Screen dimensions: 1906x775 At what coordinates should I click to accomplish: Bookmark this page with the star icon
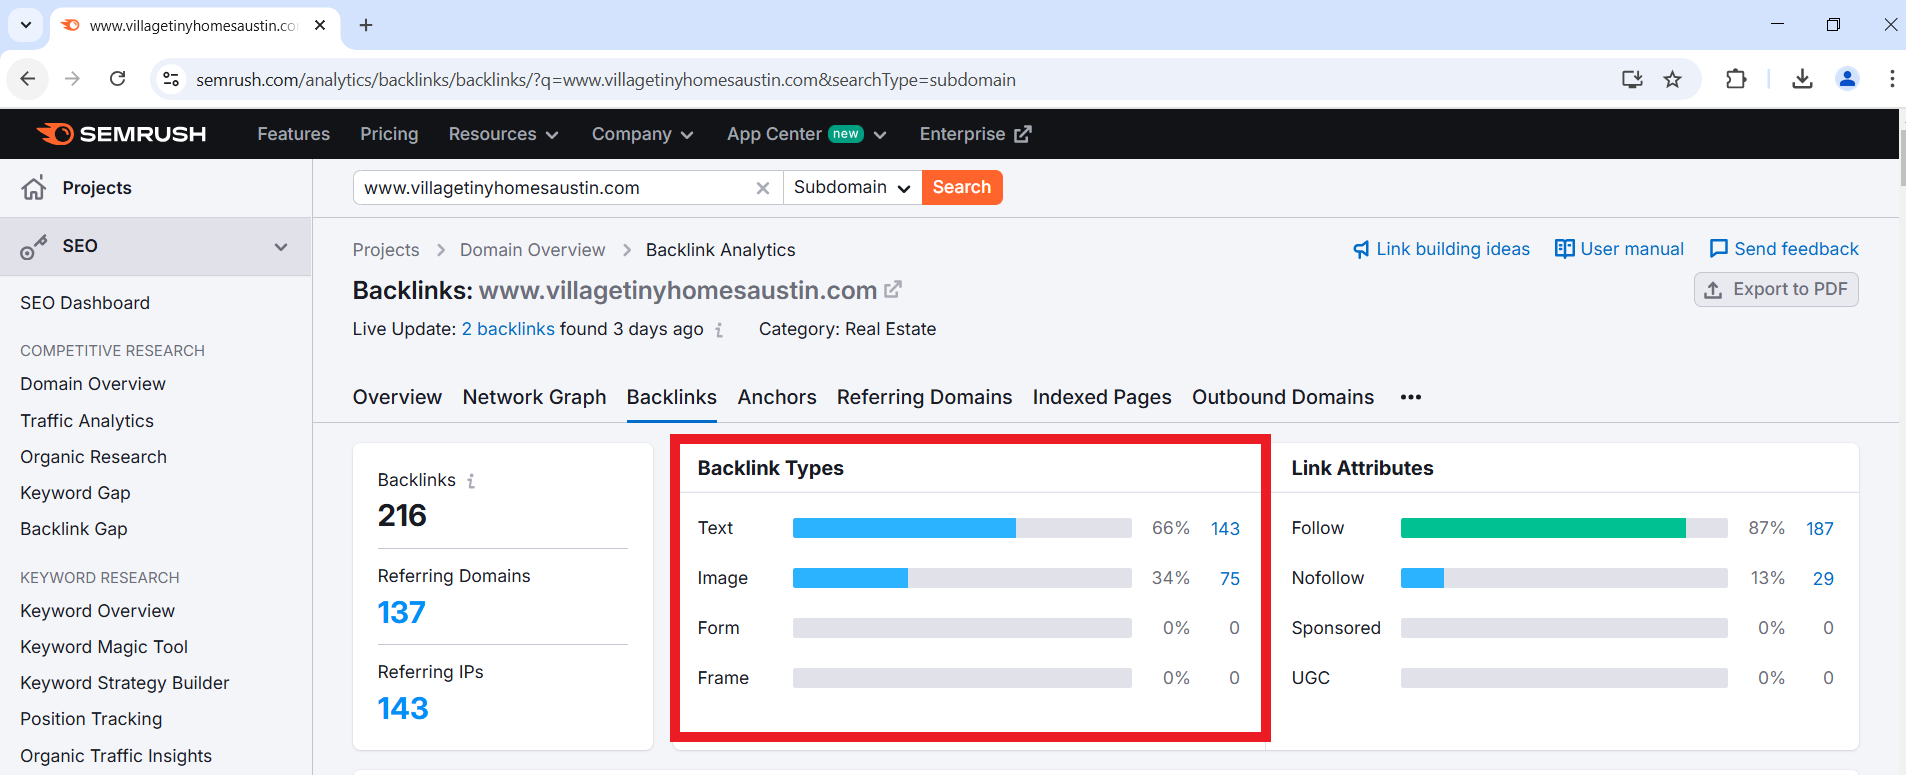(1672, 80)
